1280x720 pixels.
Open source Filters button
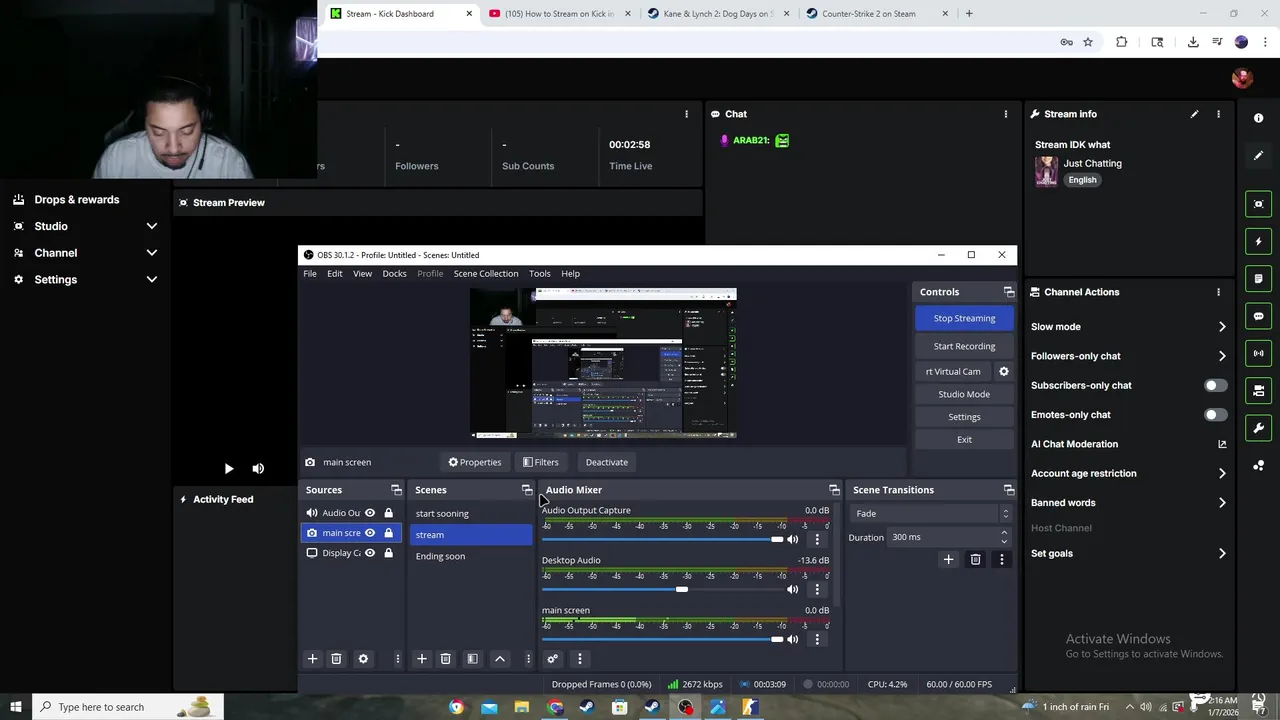click(540, 462)
